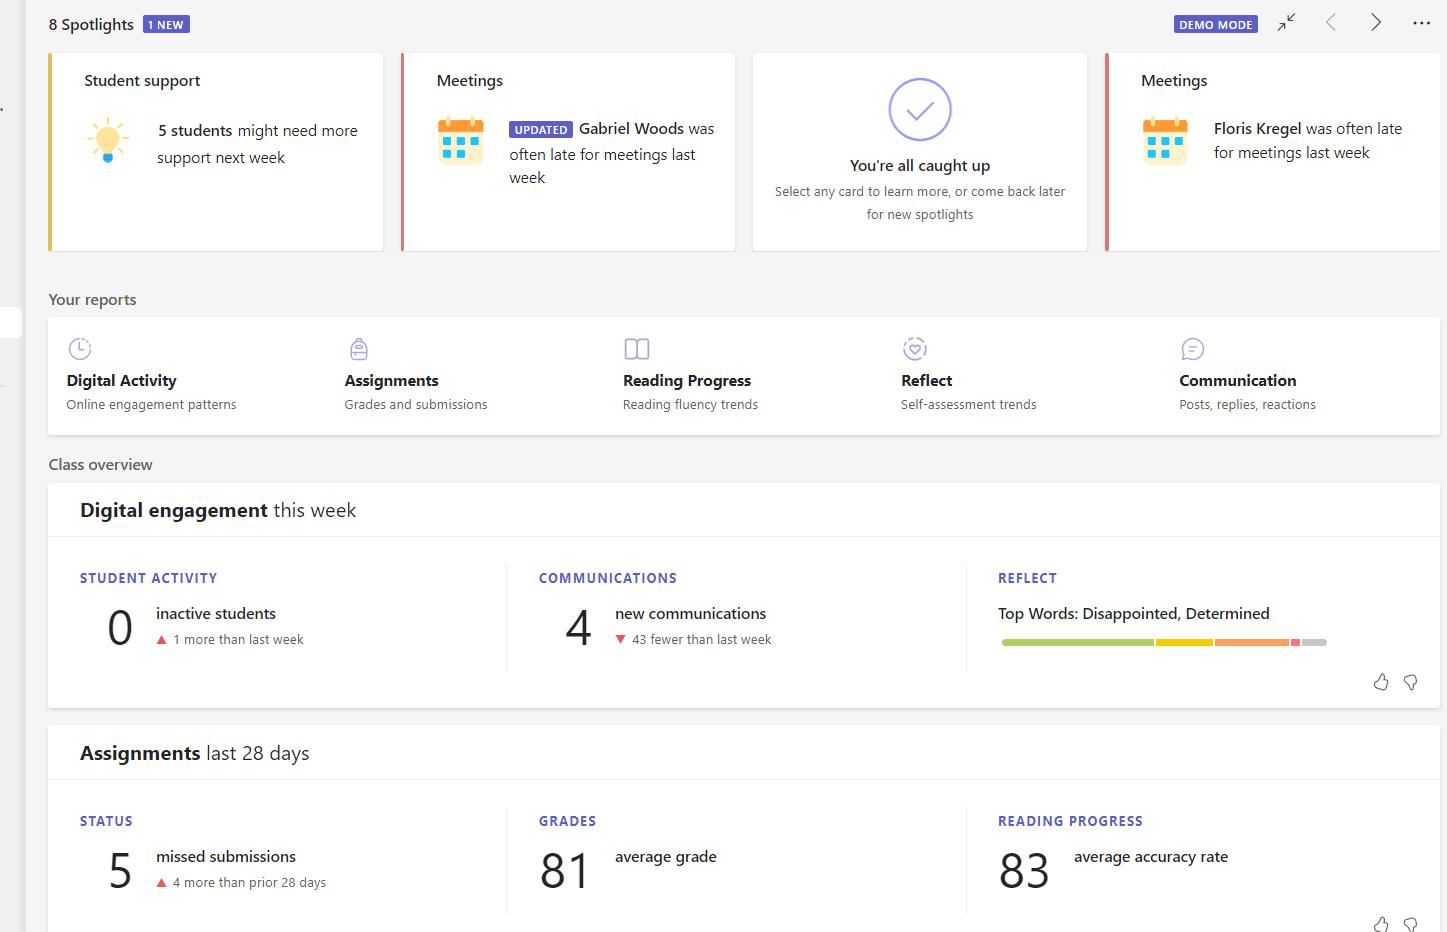Click the Student support lightbulb icon
The width and height of the screenshot is (1447, 932).
(108, 141)
